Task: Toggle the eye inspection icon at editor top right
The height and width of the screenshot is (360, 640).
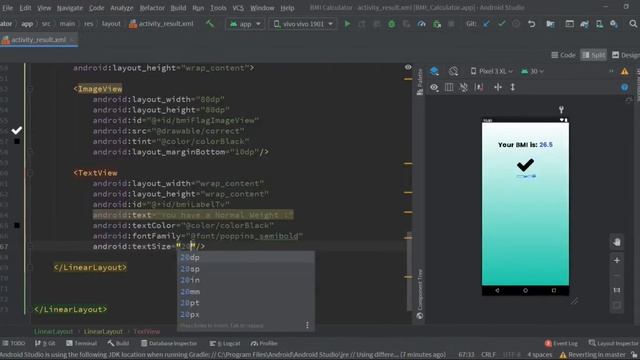Action: coord(408,67)
